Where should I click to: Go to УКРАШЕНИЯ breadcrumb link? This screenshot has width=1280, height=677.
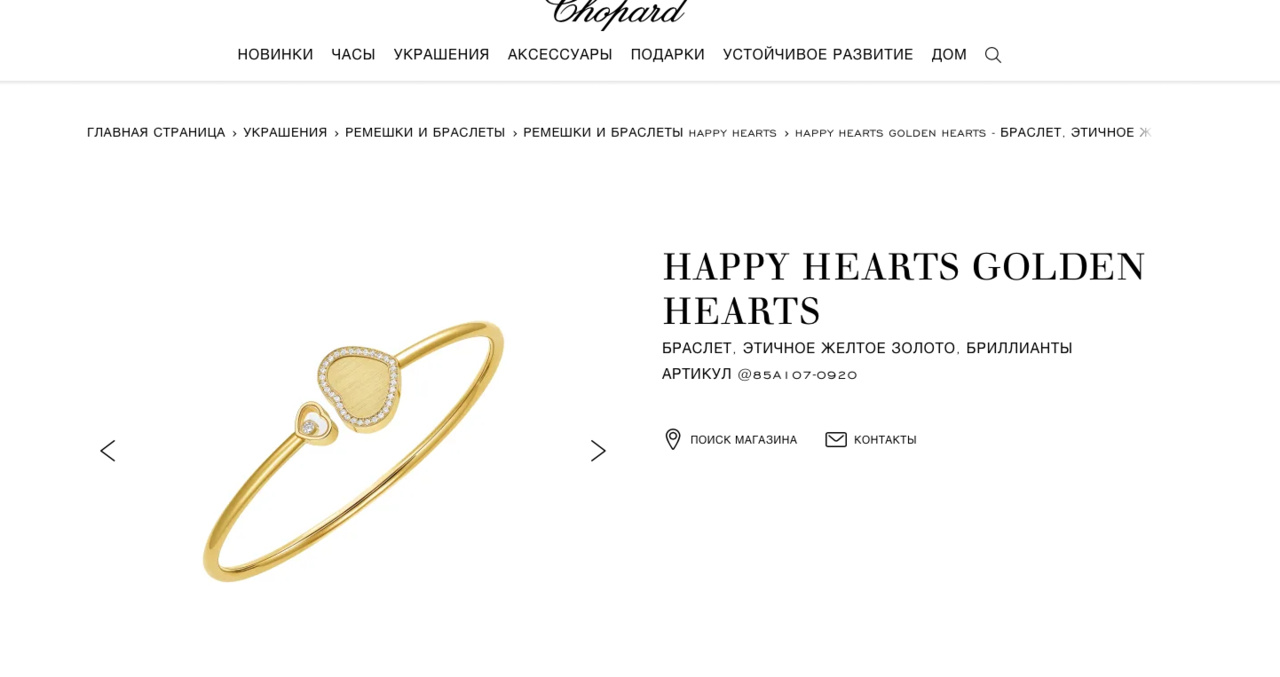point(285,132)
